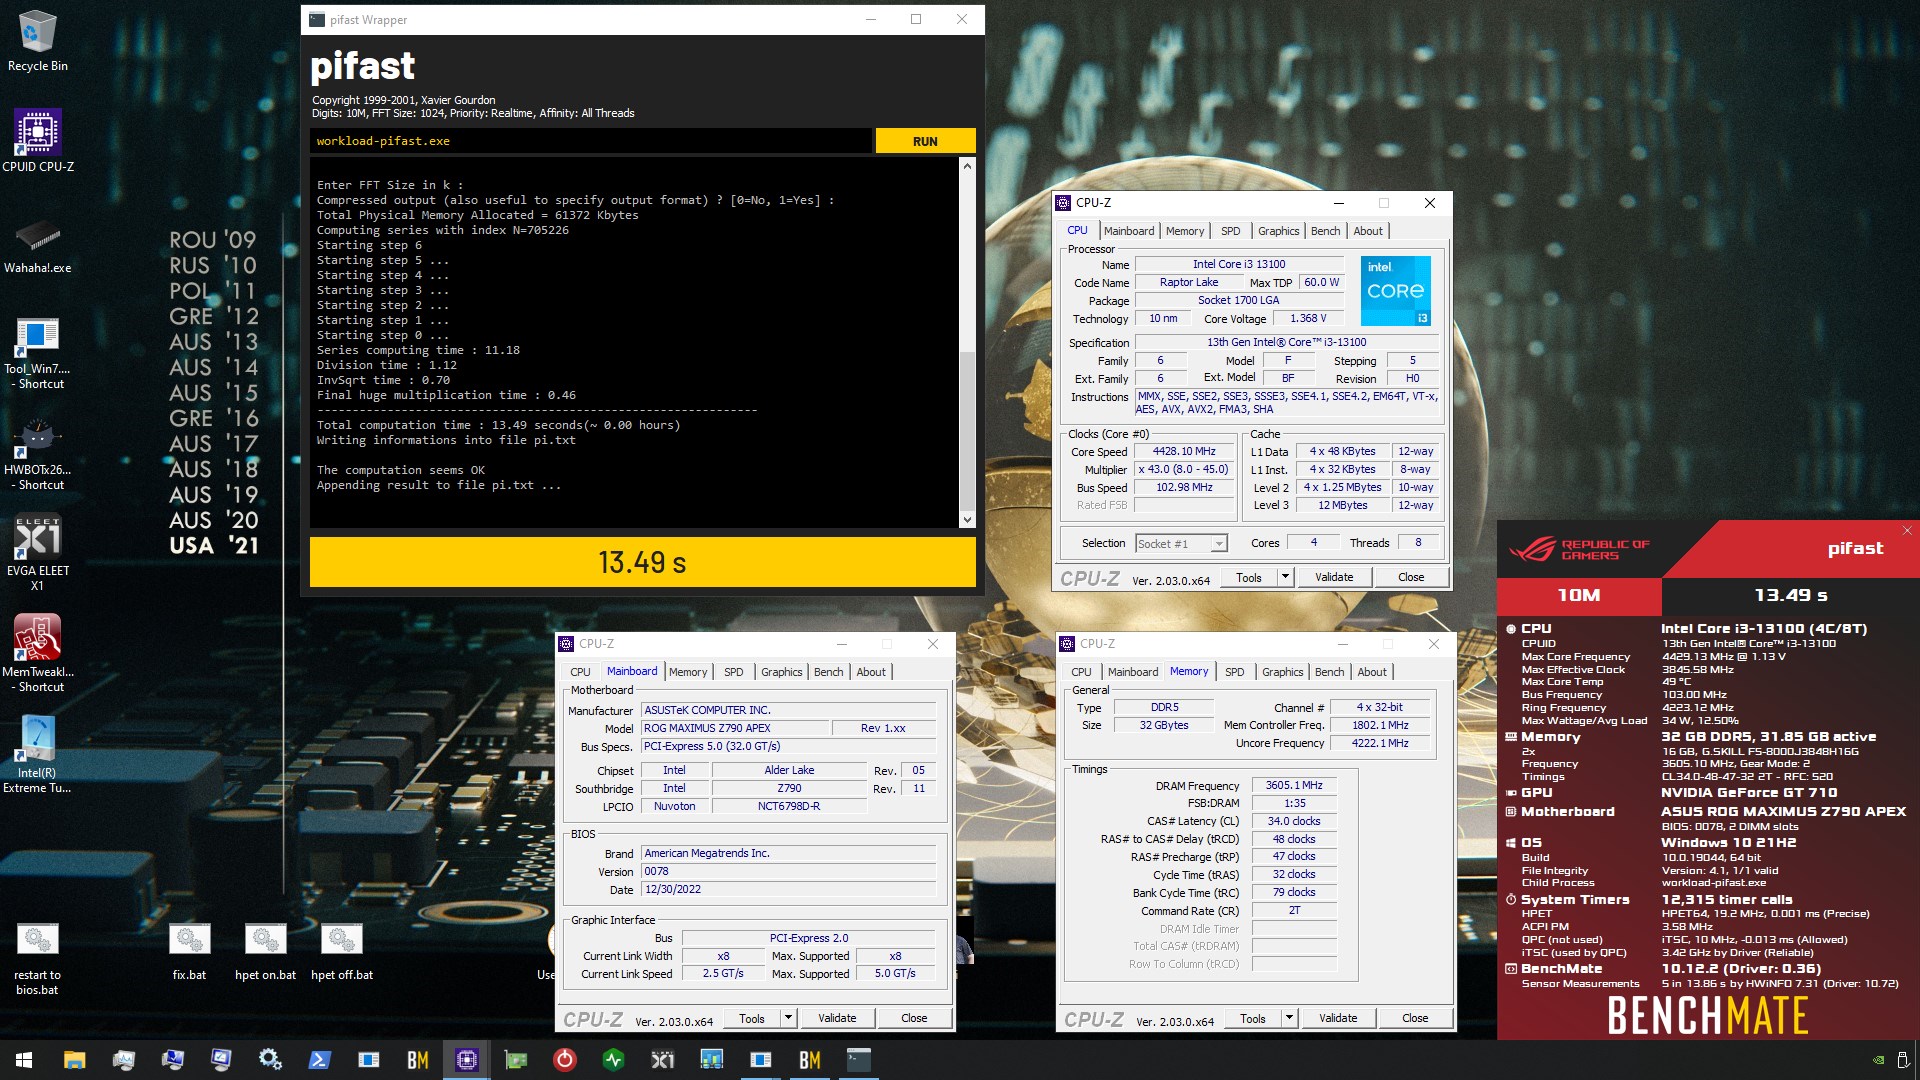
Task: Click Close button in the DDR5 memory CPU-Z window
Action: (1415, 1018)
